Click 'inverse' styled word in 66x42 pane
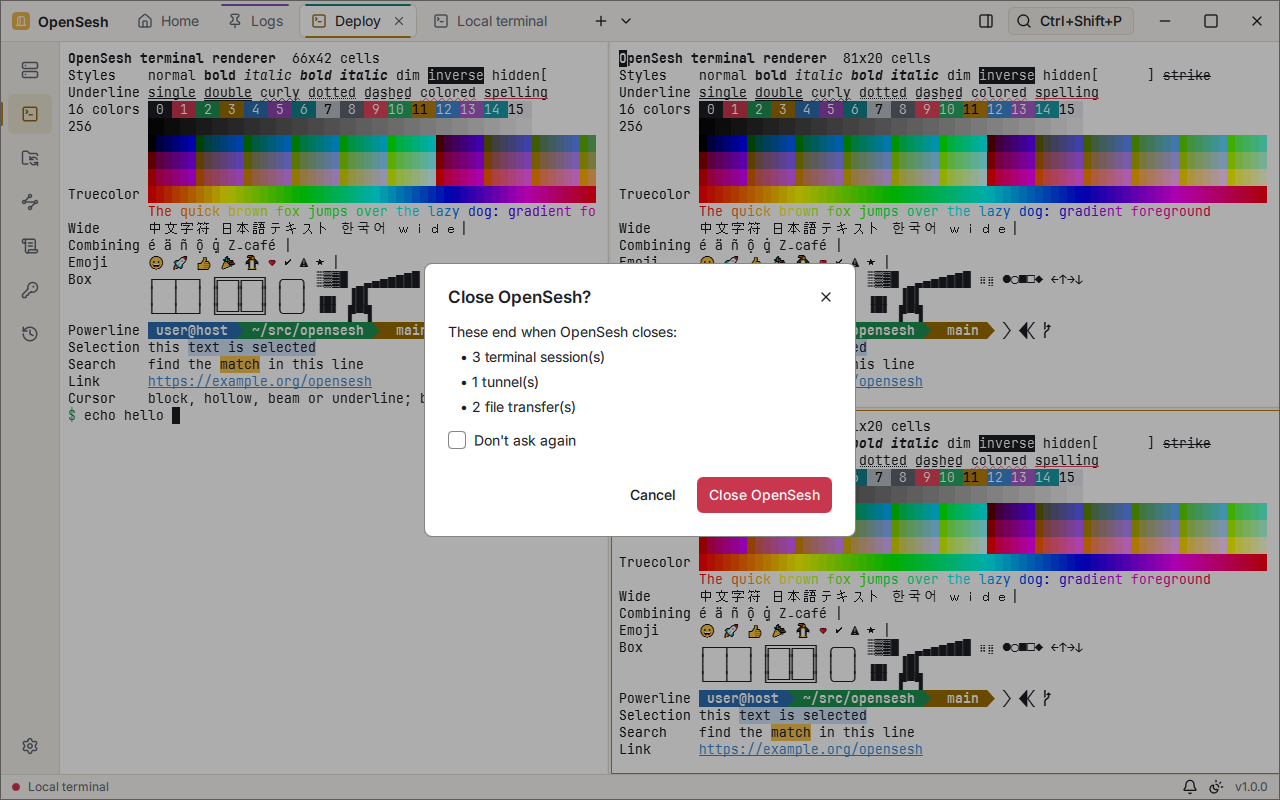Image resolution: width=1280 pixels, height=800 pixels. tap(456, 75)
